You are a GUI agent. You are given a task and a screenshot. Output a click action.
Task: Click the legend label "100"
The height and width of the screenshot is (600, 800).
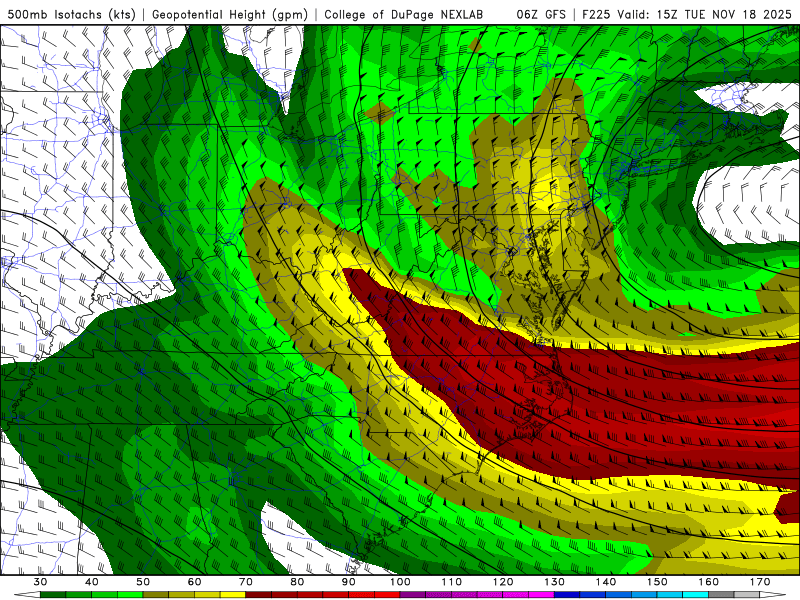(x=400, y=582)
